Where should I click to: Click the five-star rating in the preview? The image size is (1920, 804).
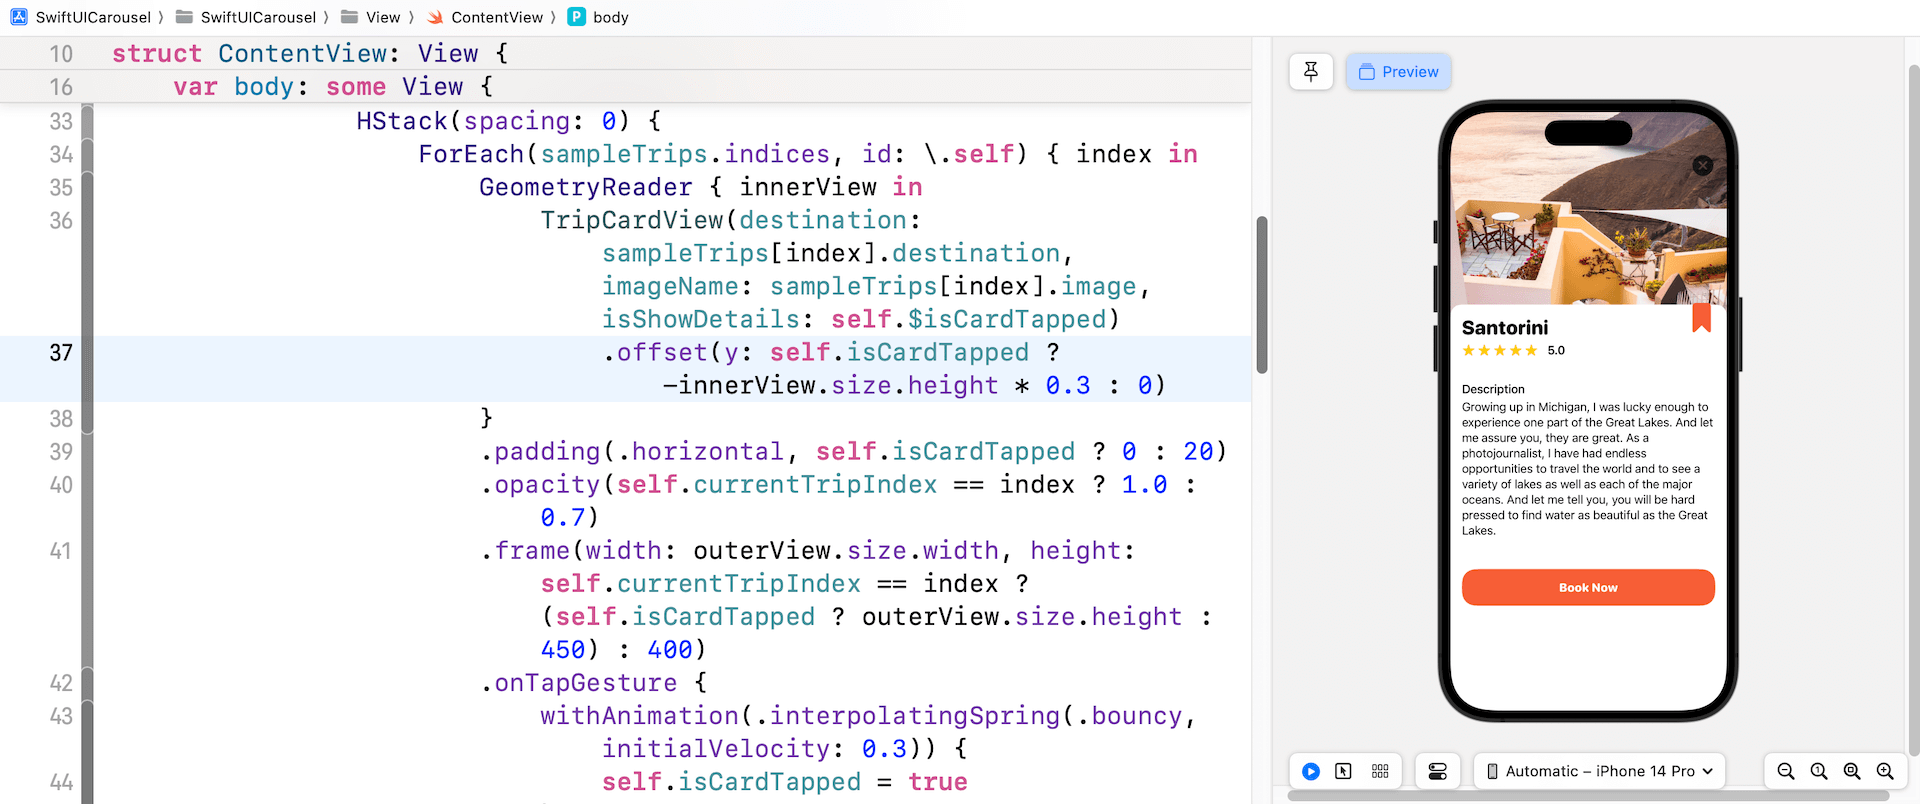click(x=1499, y=350)
